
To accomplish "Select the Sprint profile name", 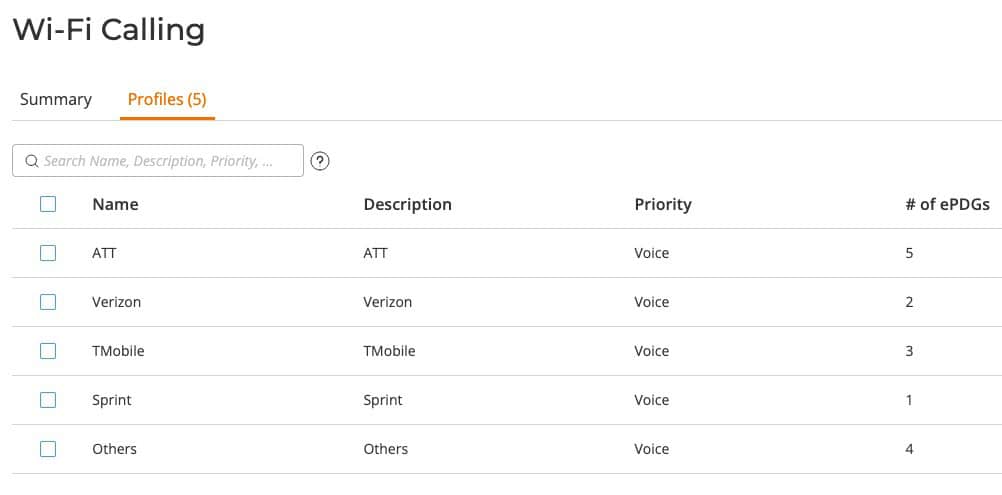I will (x=112, y=400).
